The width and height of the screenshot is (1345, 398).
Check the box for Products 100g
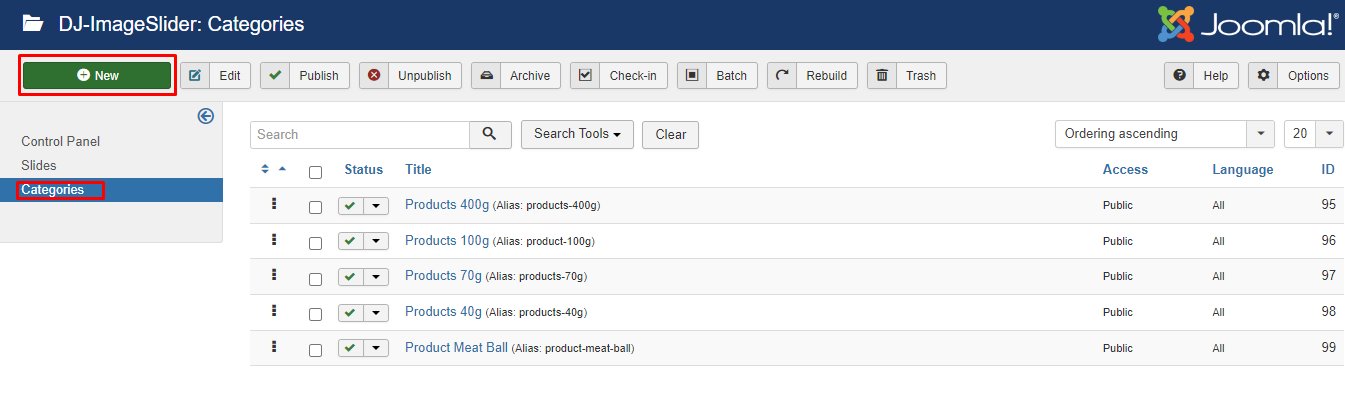click(x=315, y=243)
